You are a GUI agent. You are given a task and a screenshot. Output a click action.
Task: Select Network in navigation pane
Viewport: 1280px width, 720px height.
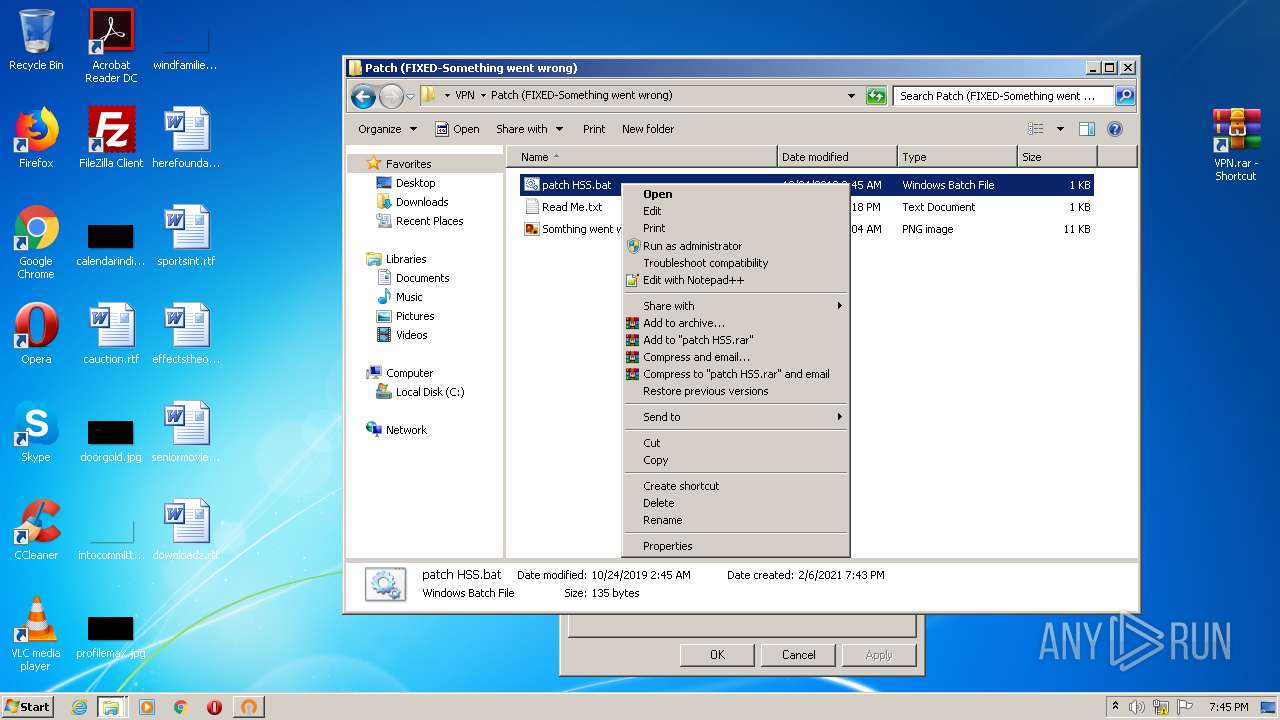tap(397, 430)
